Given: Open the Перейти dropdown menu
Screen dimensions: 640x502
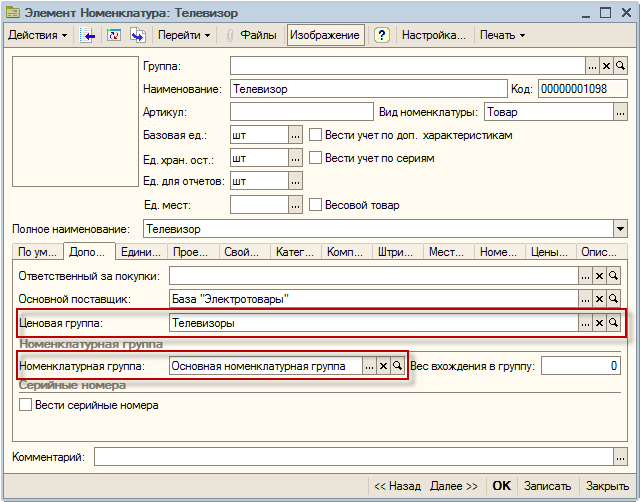Looking at the screenshot, I should tap(184, 35).
